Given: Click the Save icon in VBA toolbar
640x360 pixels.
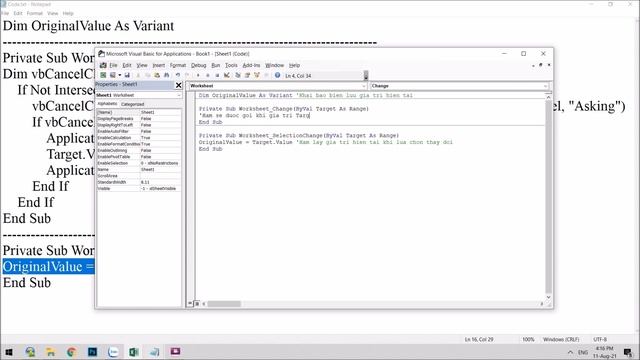Looking at the screenshot, I should pyautogui.click(x=127, y=76).
